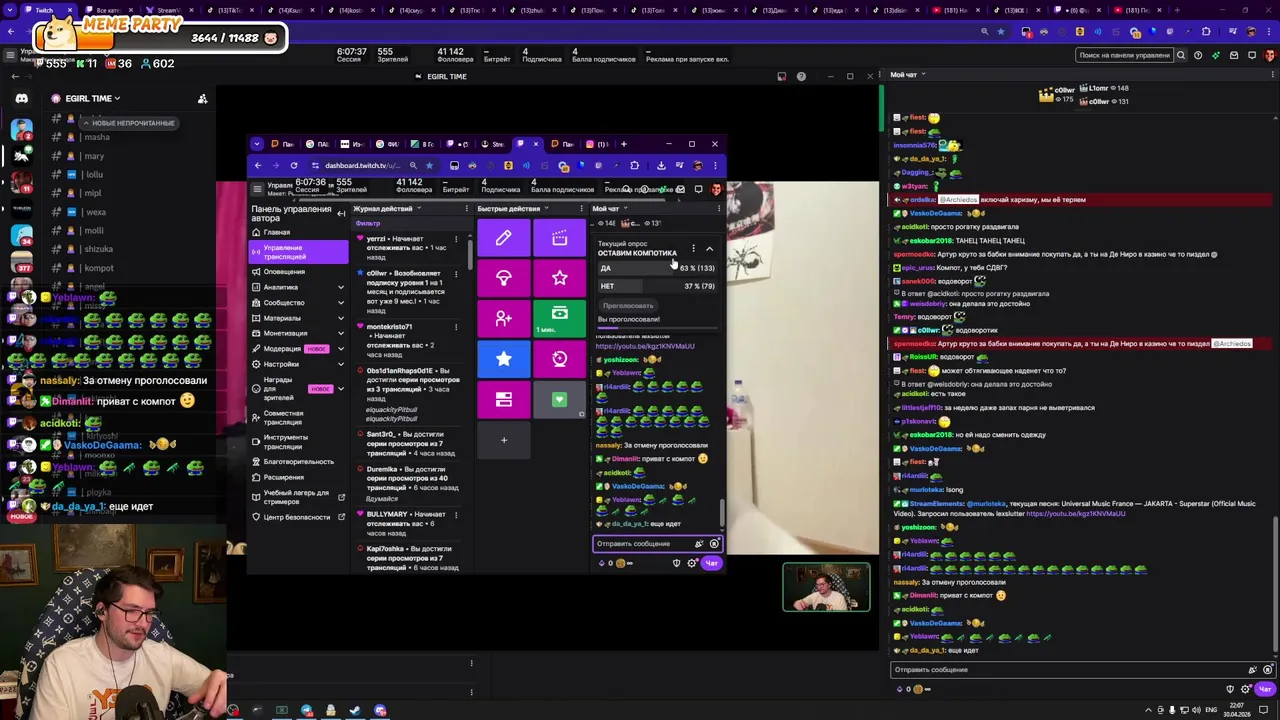Collapse the current poll with chevron
The image size is (1280, 720).
(x=710, y=248)
